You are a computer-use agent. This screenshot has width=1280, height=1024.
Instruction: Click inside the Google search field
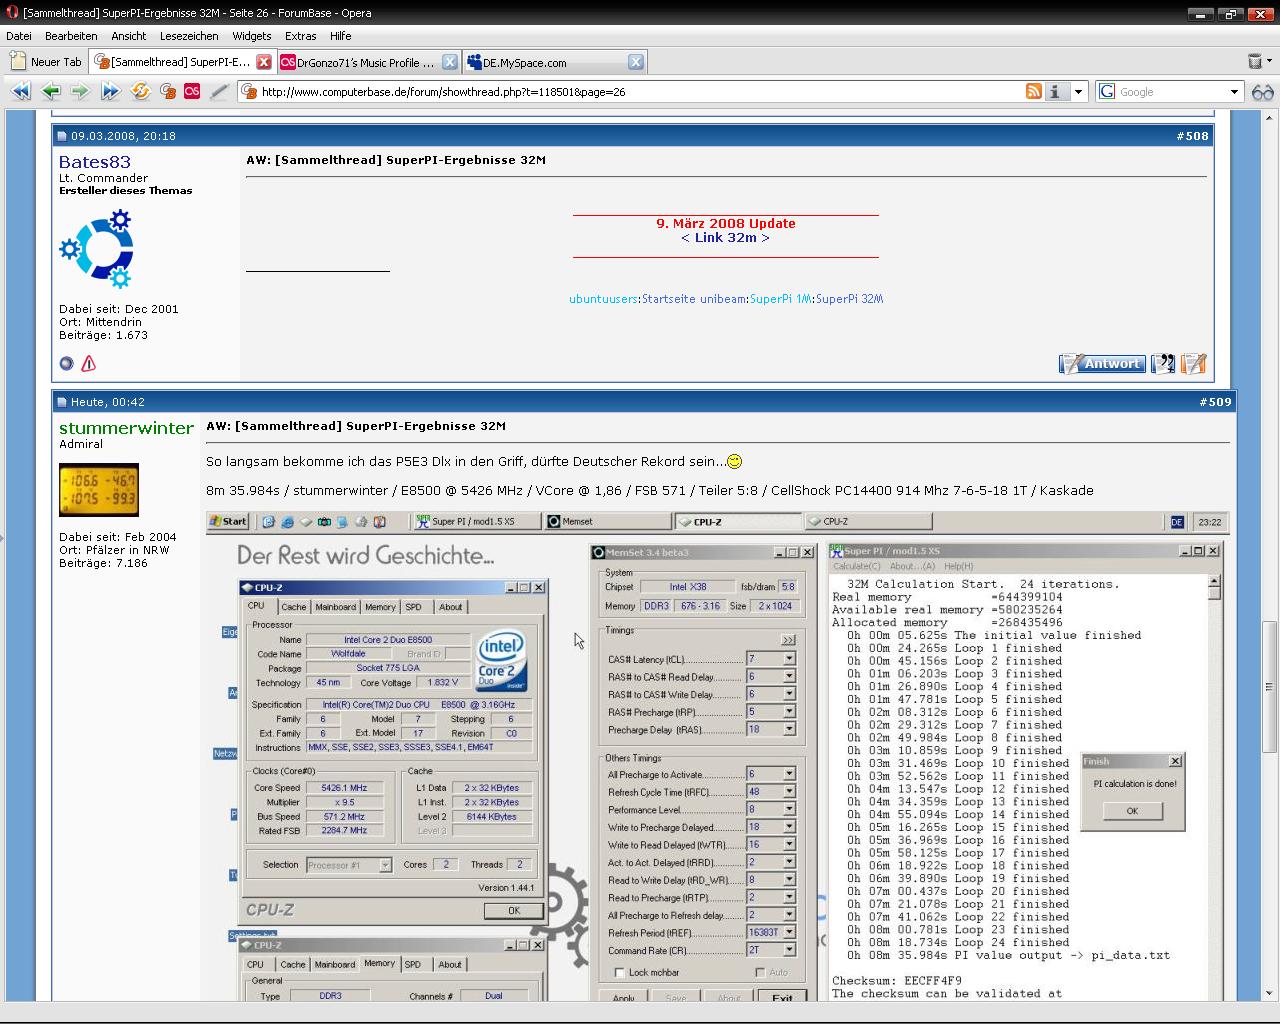pos(1170,91)
